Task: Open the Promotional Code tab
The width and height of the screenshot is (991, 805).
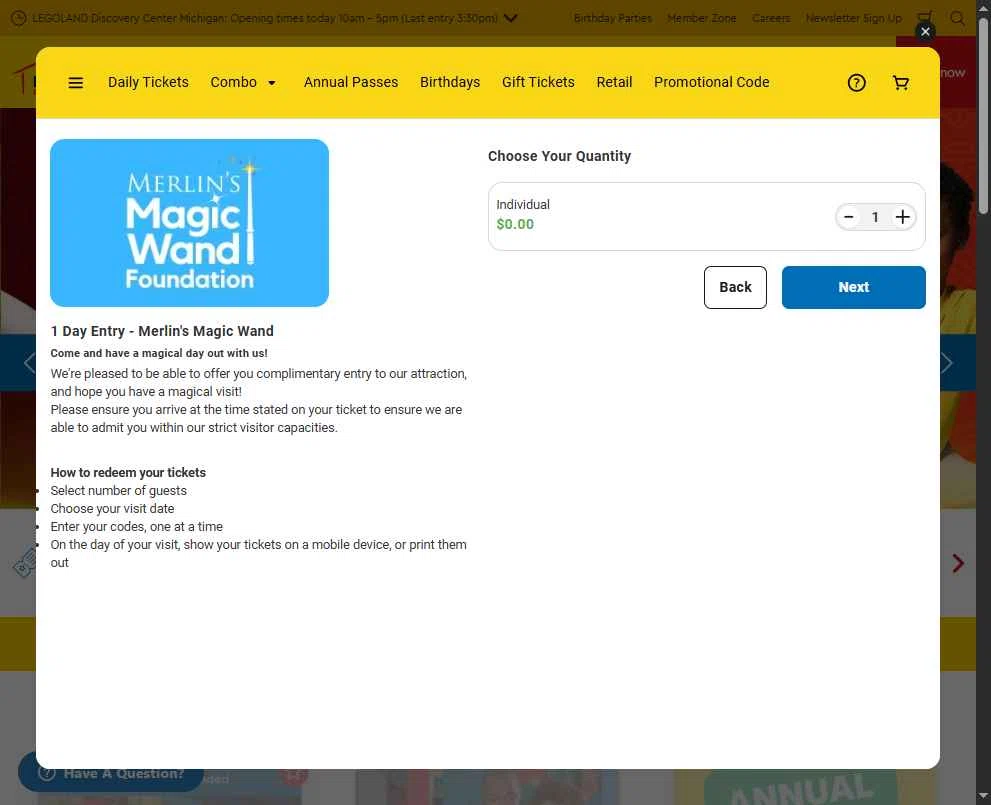Action: click(x=712, y=82)
